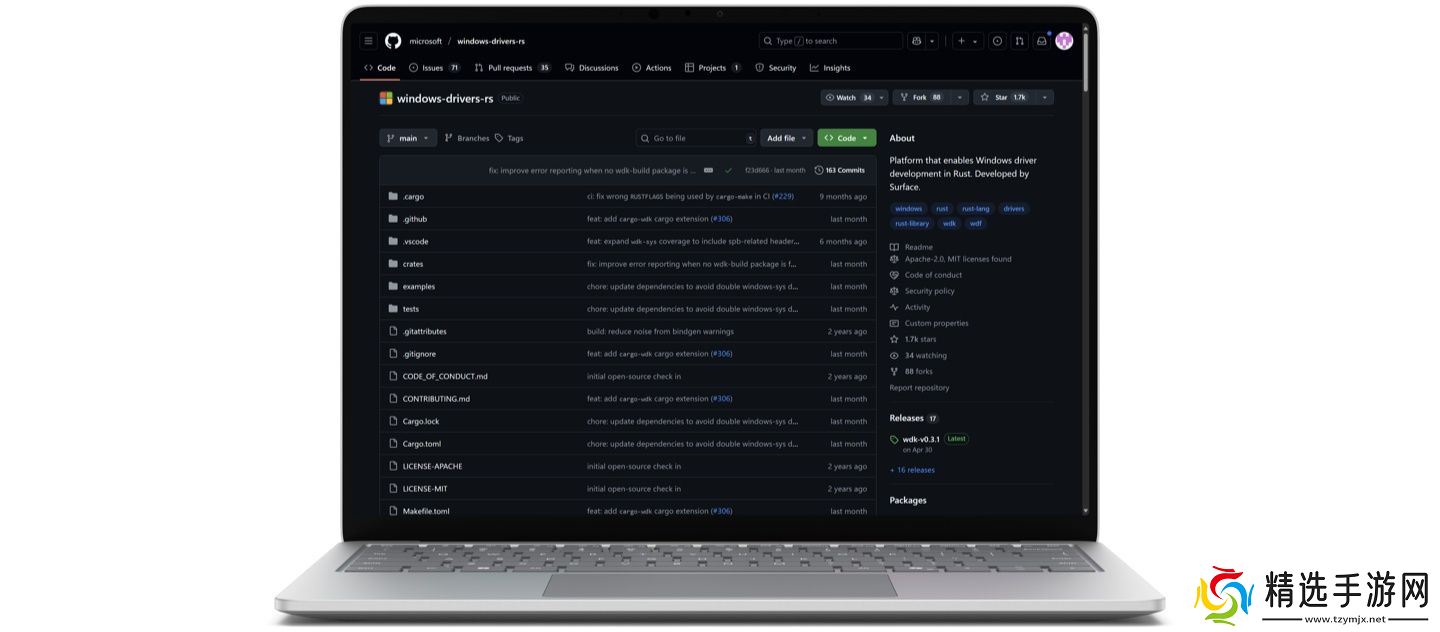Expand the Add file dropdown

[x=787, y=138]
